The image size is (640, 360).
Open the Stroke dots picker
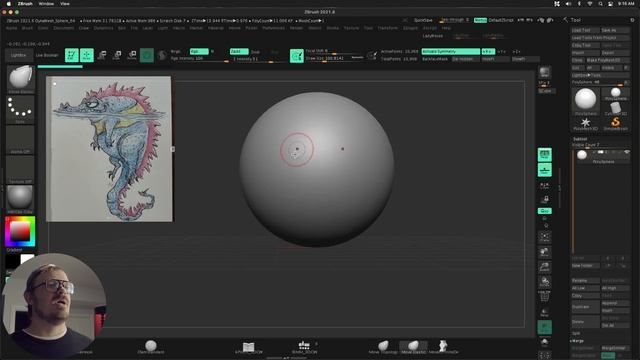(20, 109)
